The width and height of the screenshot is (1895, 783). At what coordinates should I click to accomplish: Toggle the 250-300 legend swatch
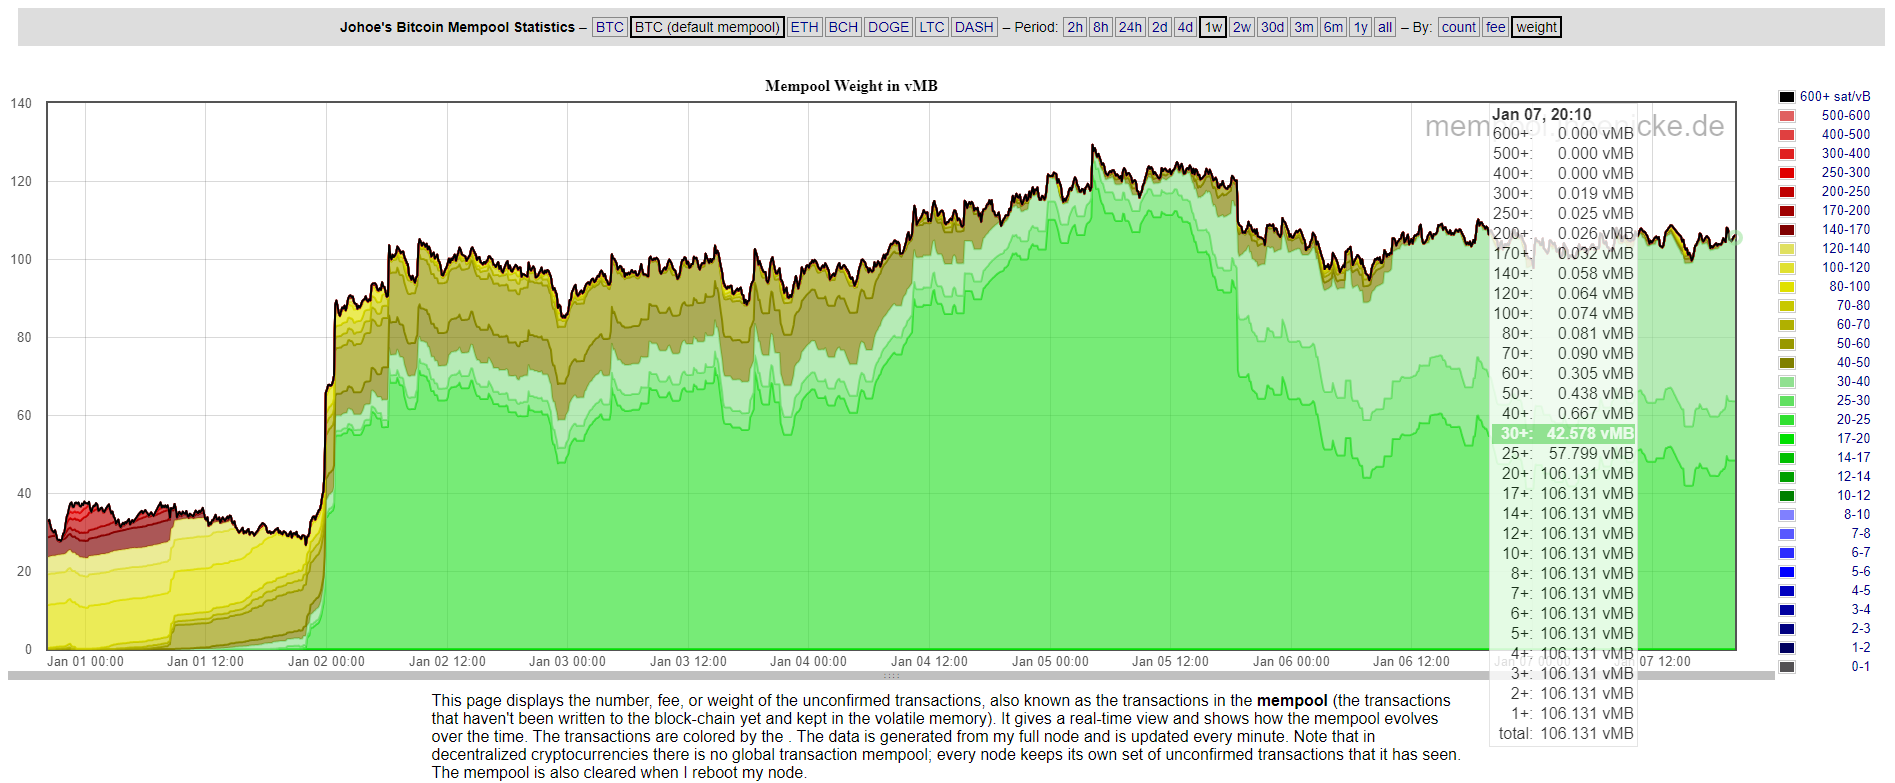(x=1786, y=173)
